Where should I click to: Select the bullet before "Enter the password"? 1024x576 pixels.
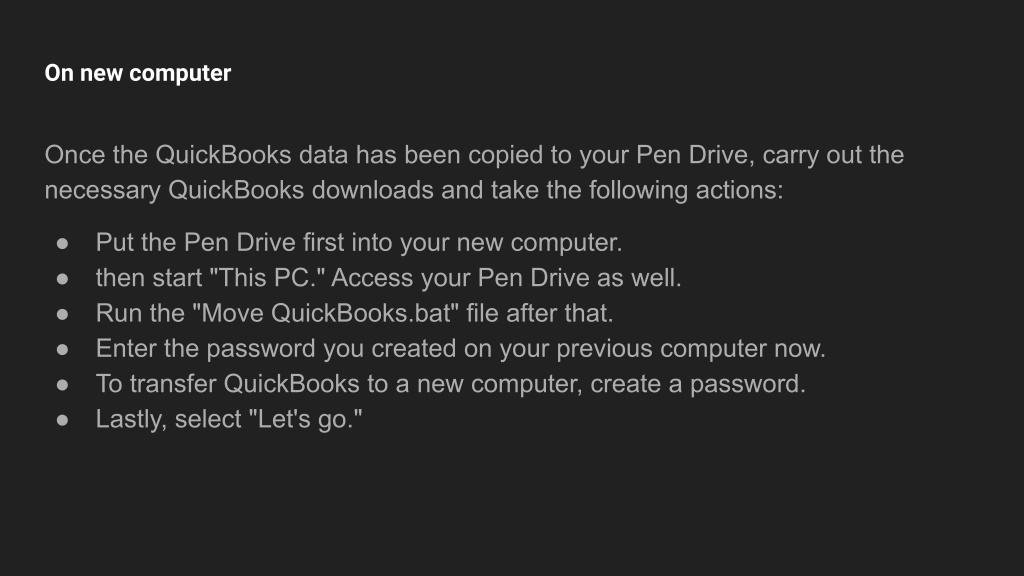(x=62, y=349)
